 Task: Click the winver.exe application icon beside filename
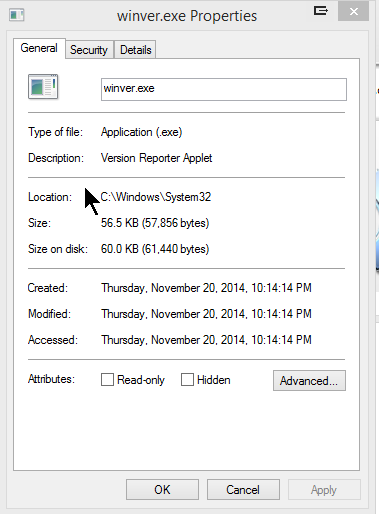tap(43, 87)
